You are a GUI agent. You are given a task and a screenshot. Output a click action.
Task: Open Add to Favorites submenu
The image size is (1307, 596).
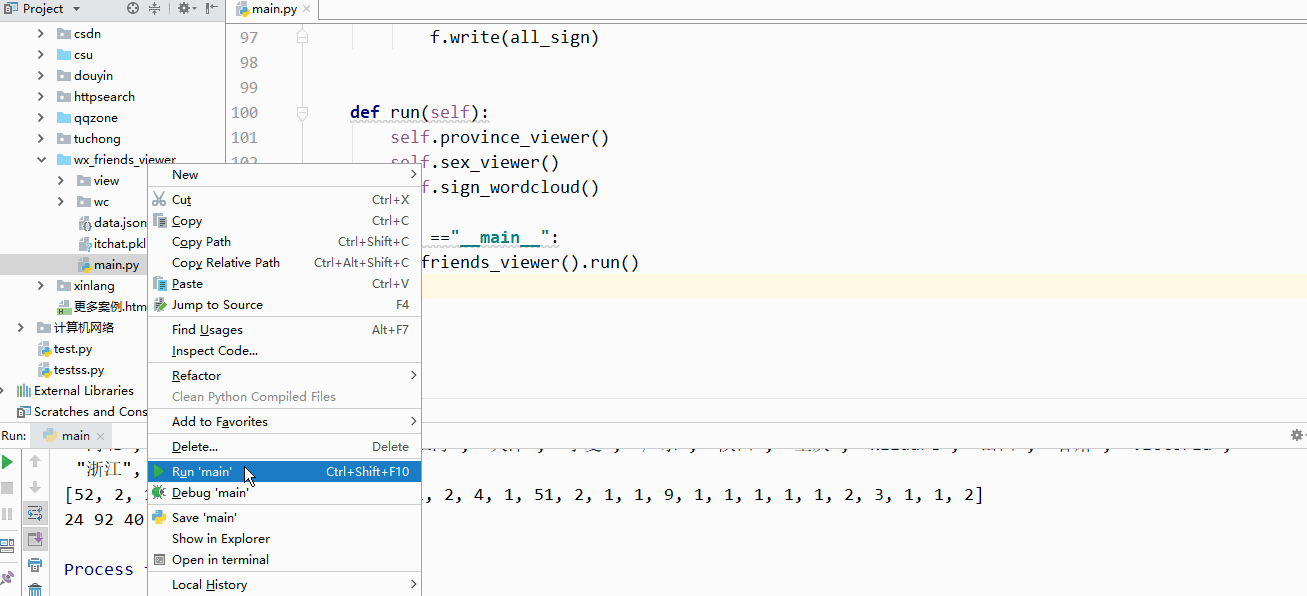coord(284,422)
